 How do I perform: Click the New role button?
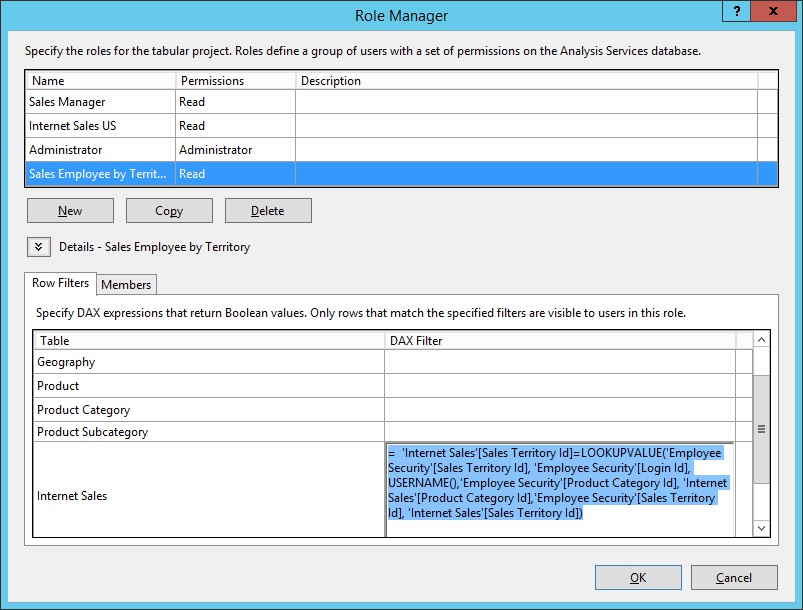[70, 211]
